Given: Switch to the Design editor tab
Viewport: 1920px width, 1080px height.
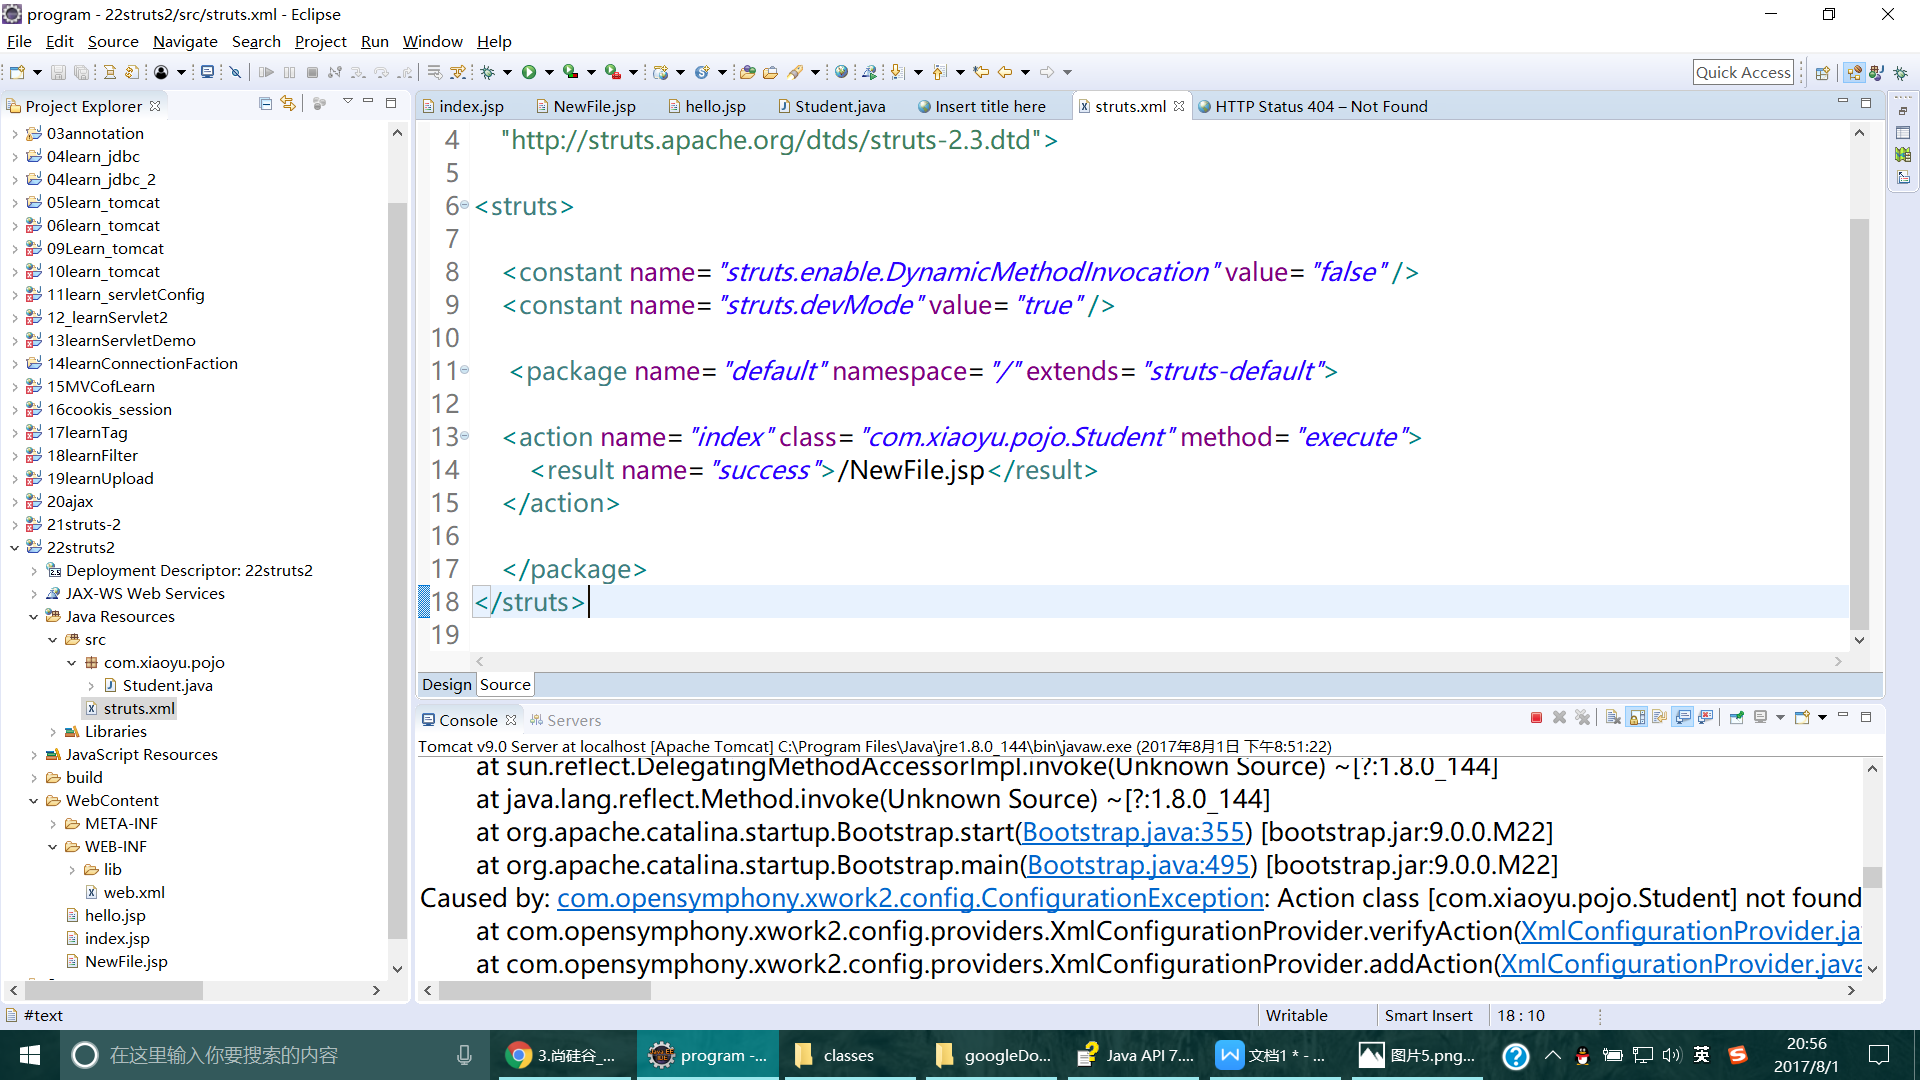Looking at the screenshot, I should 446,684.
